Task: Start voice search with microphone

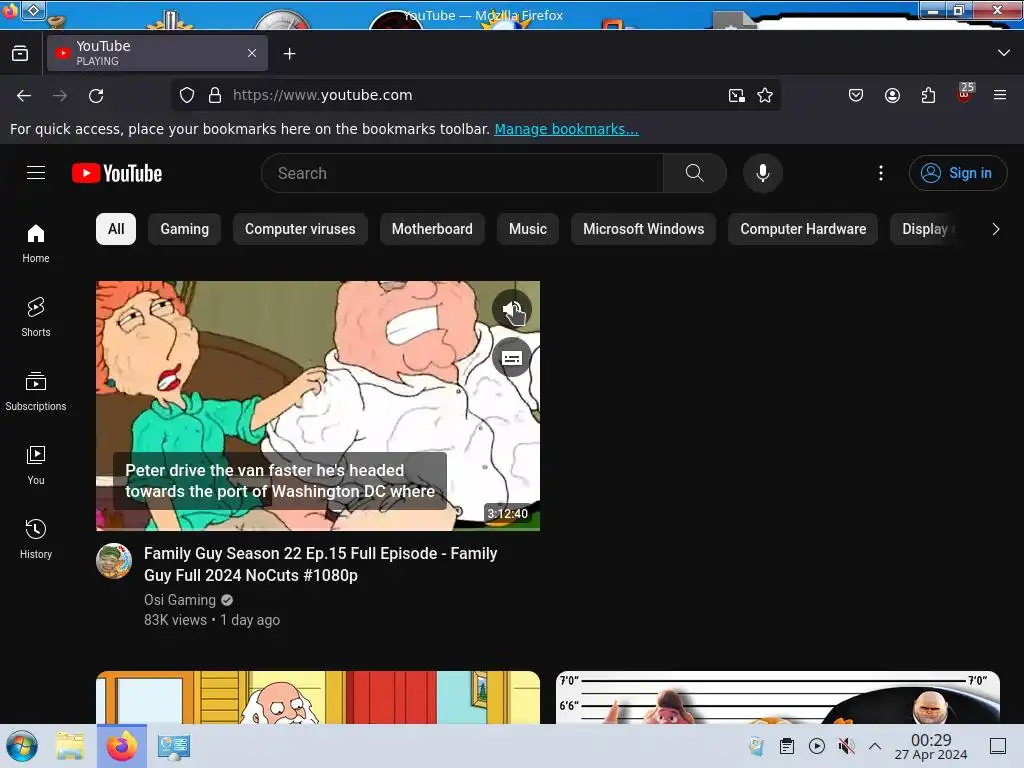Action: tap(762, 173)
